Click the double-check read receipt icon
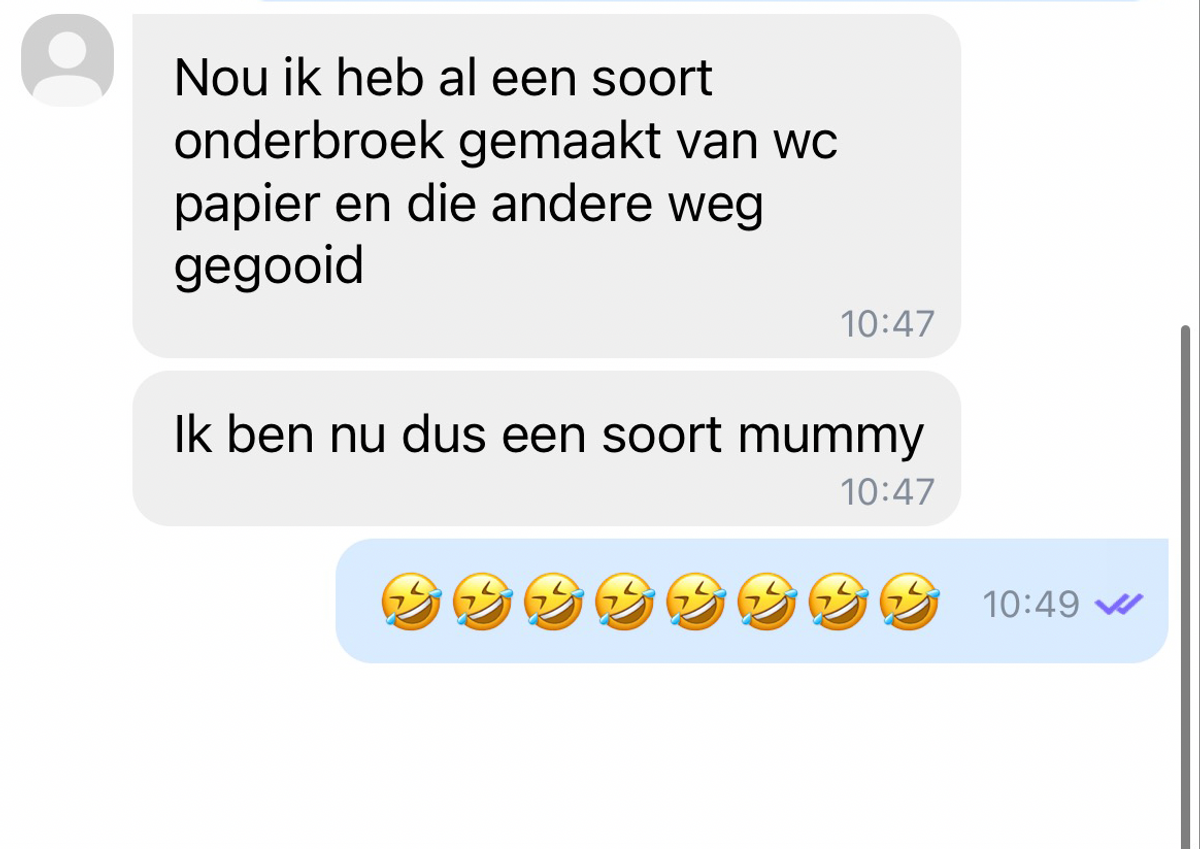1200x849 pixels. click(1120, 603)
